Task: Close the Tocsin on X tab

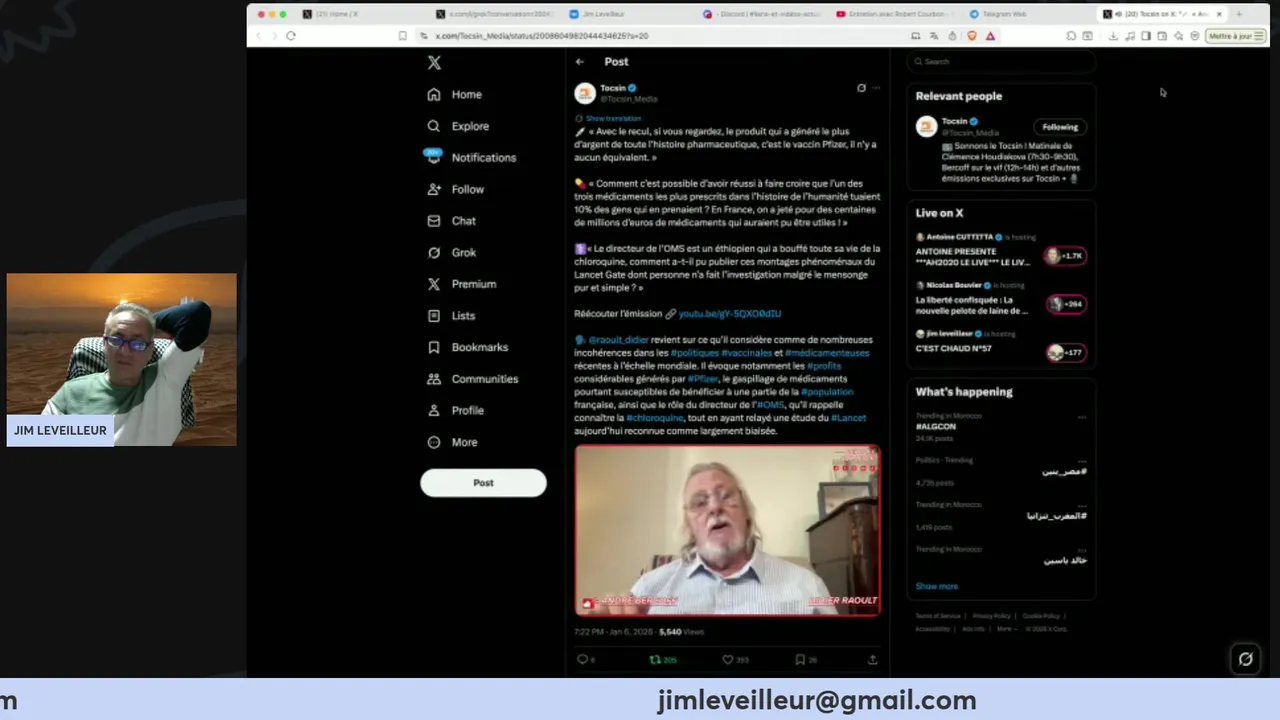Action: click(x=1219, y=14)
